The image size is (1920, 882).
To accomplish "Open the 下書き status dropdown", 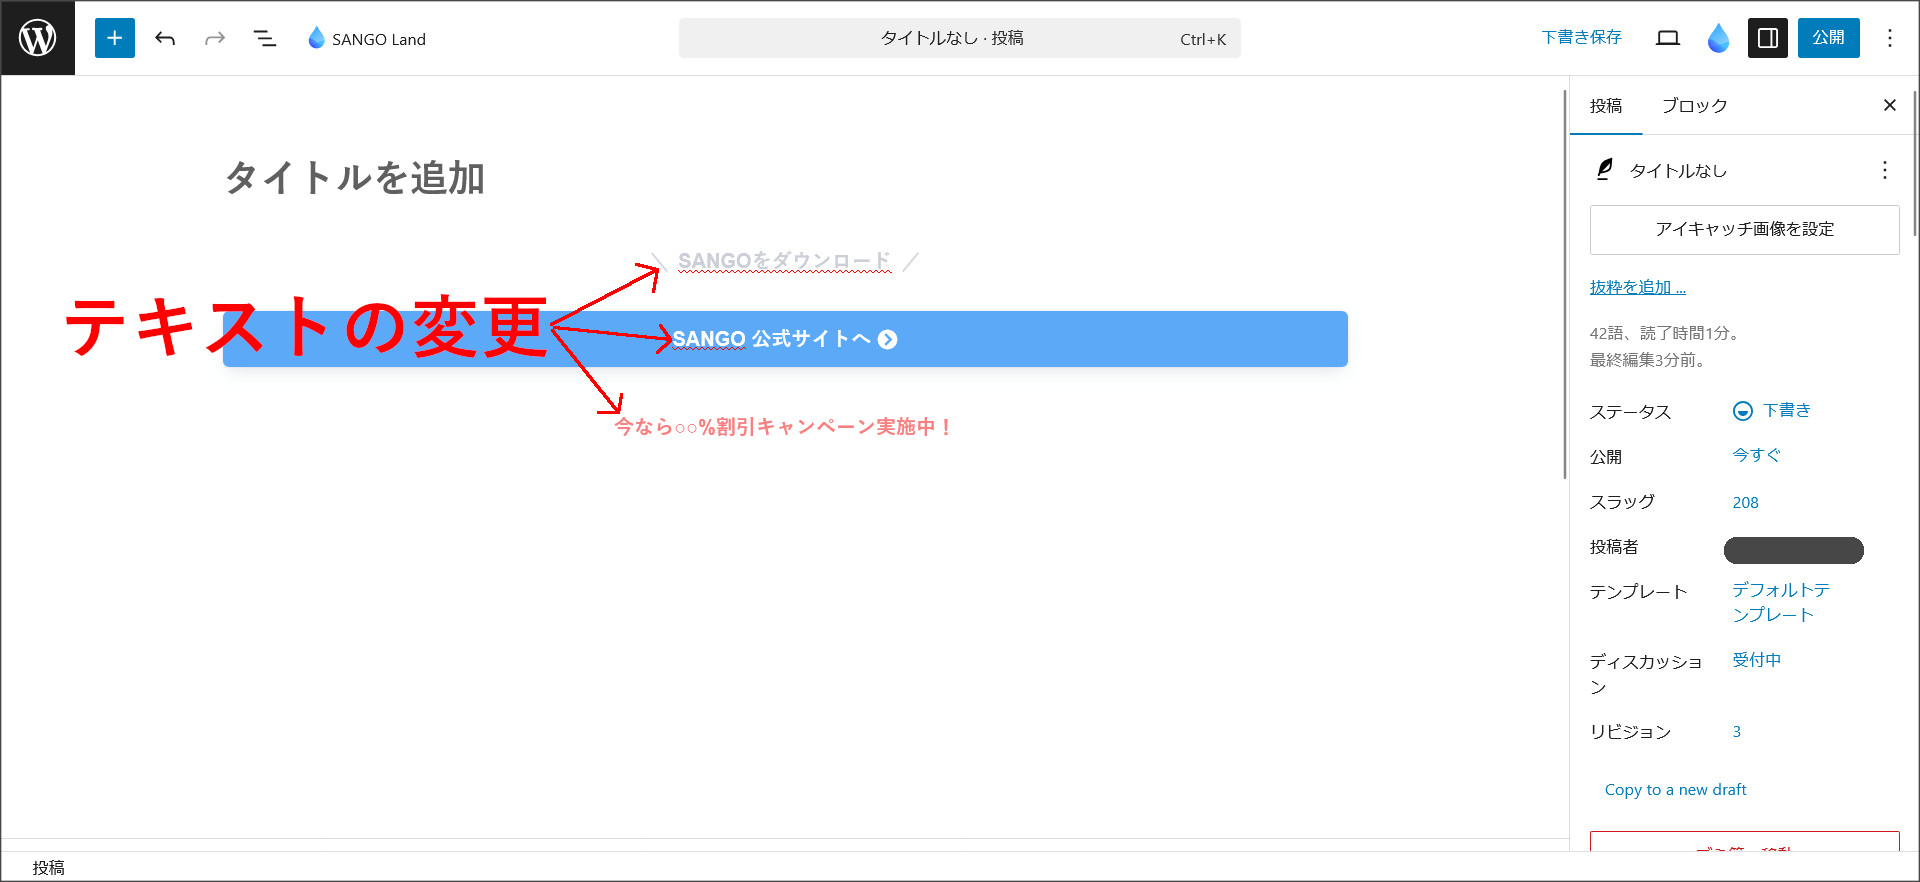I will coord(1772,411).
